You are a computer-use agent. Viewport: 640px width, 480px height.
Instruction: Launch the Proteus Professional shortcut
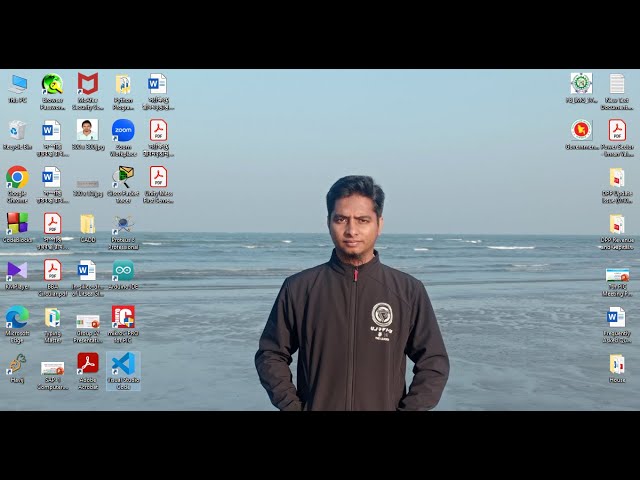[x=123, y=224]
